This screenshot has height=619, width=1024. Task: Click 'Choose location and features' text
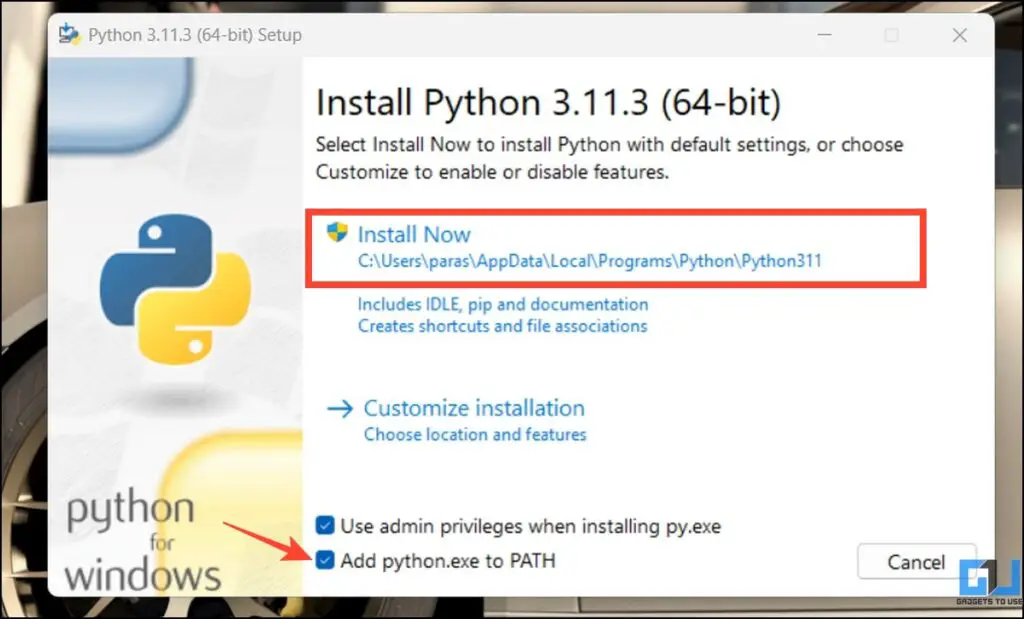point(475,434)
